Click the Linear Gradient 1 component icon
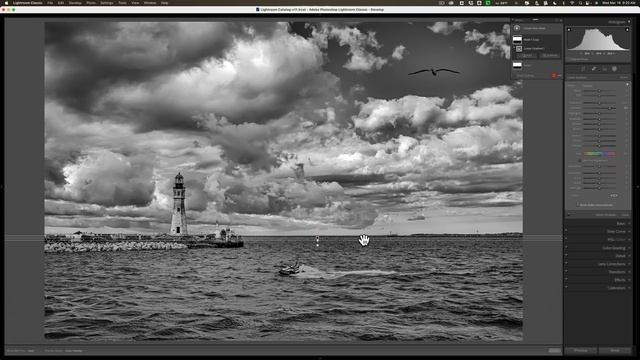640x360 pixels. [519, 49]
